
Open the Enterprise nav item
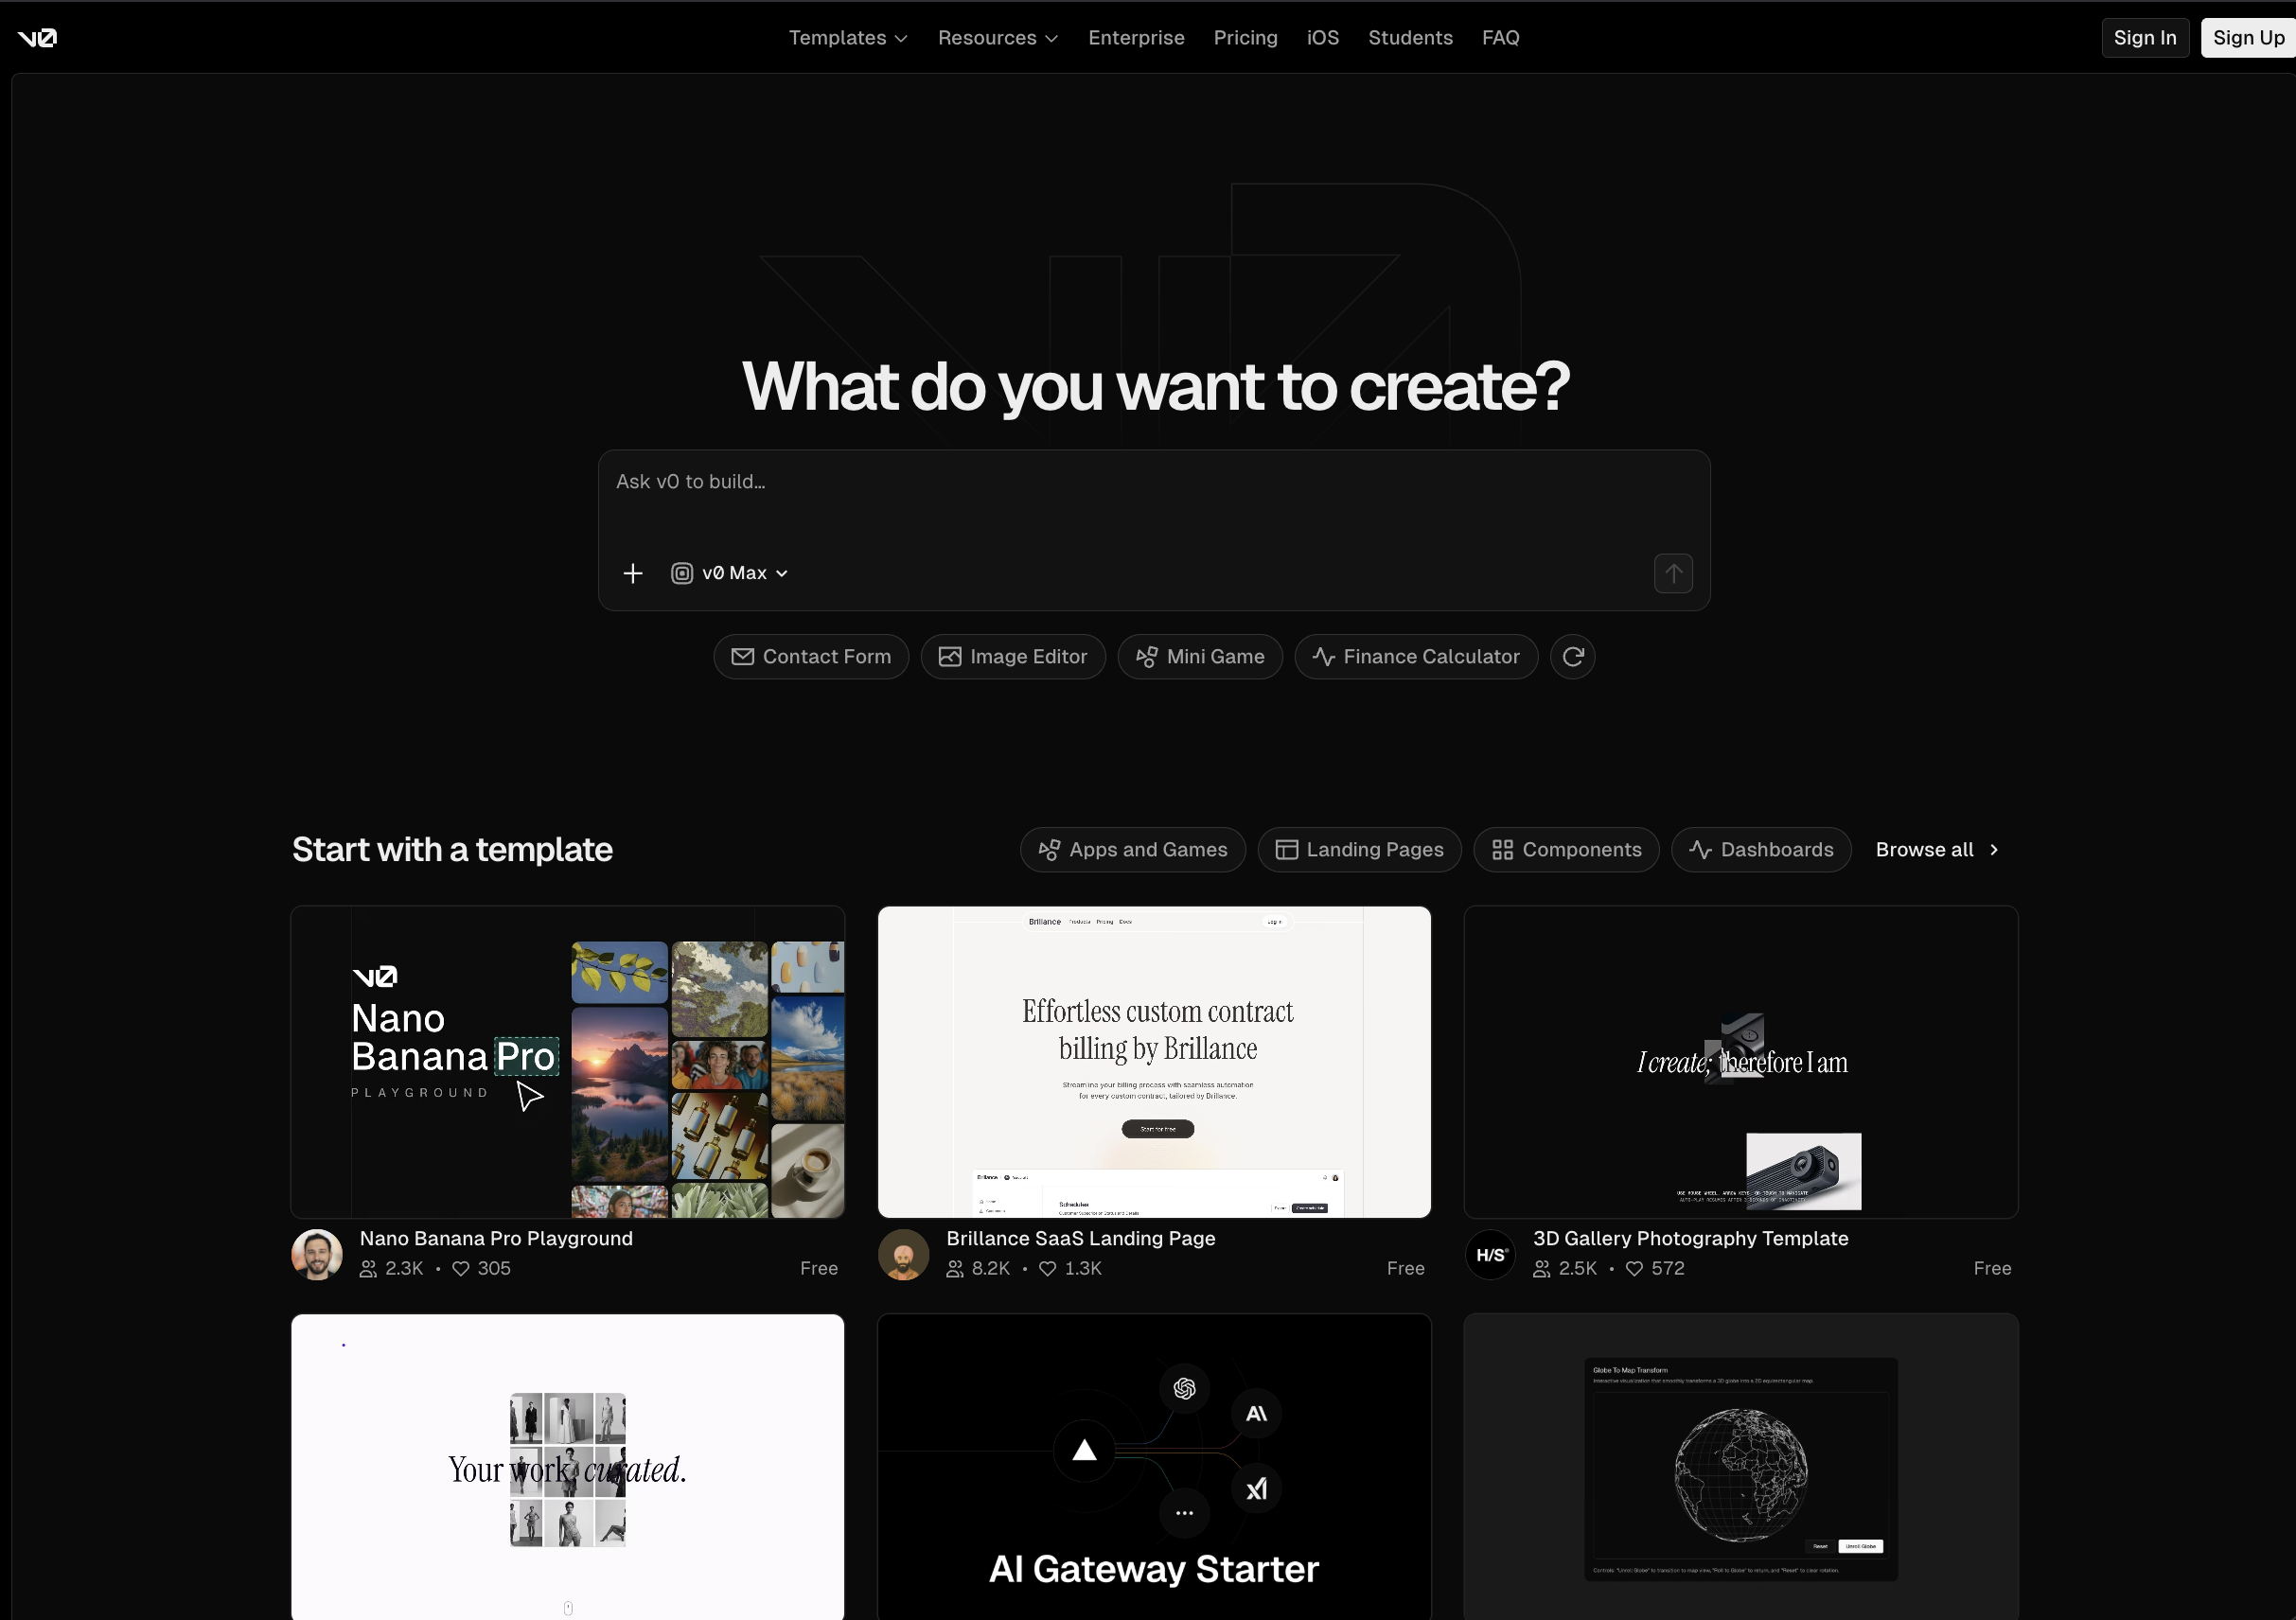[x=1136, y=38]
